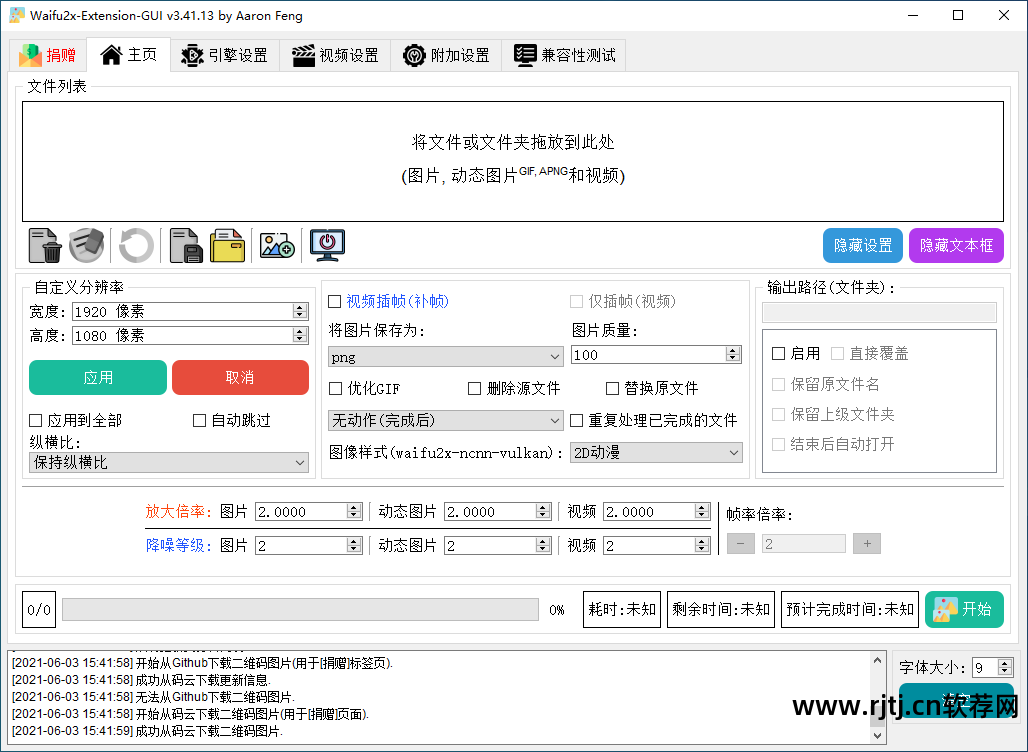This screenshot has width=1028, height=752.
Task: Open the 兼容性测试 compatibility test tab
Action: 564,55
